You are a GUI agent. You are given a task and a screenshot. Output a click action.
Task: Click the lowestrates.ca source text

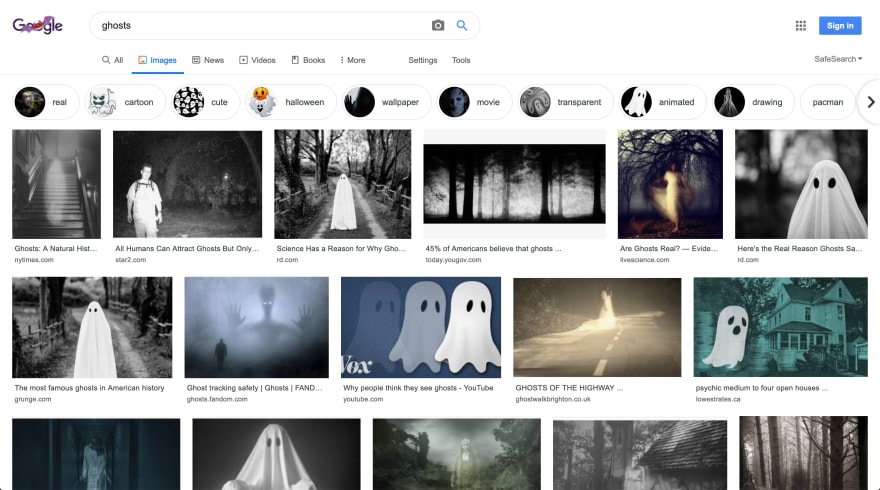(x=718, y=399)
